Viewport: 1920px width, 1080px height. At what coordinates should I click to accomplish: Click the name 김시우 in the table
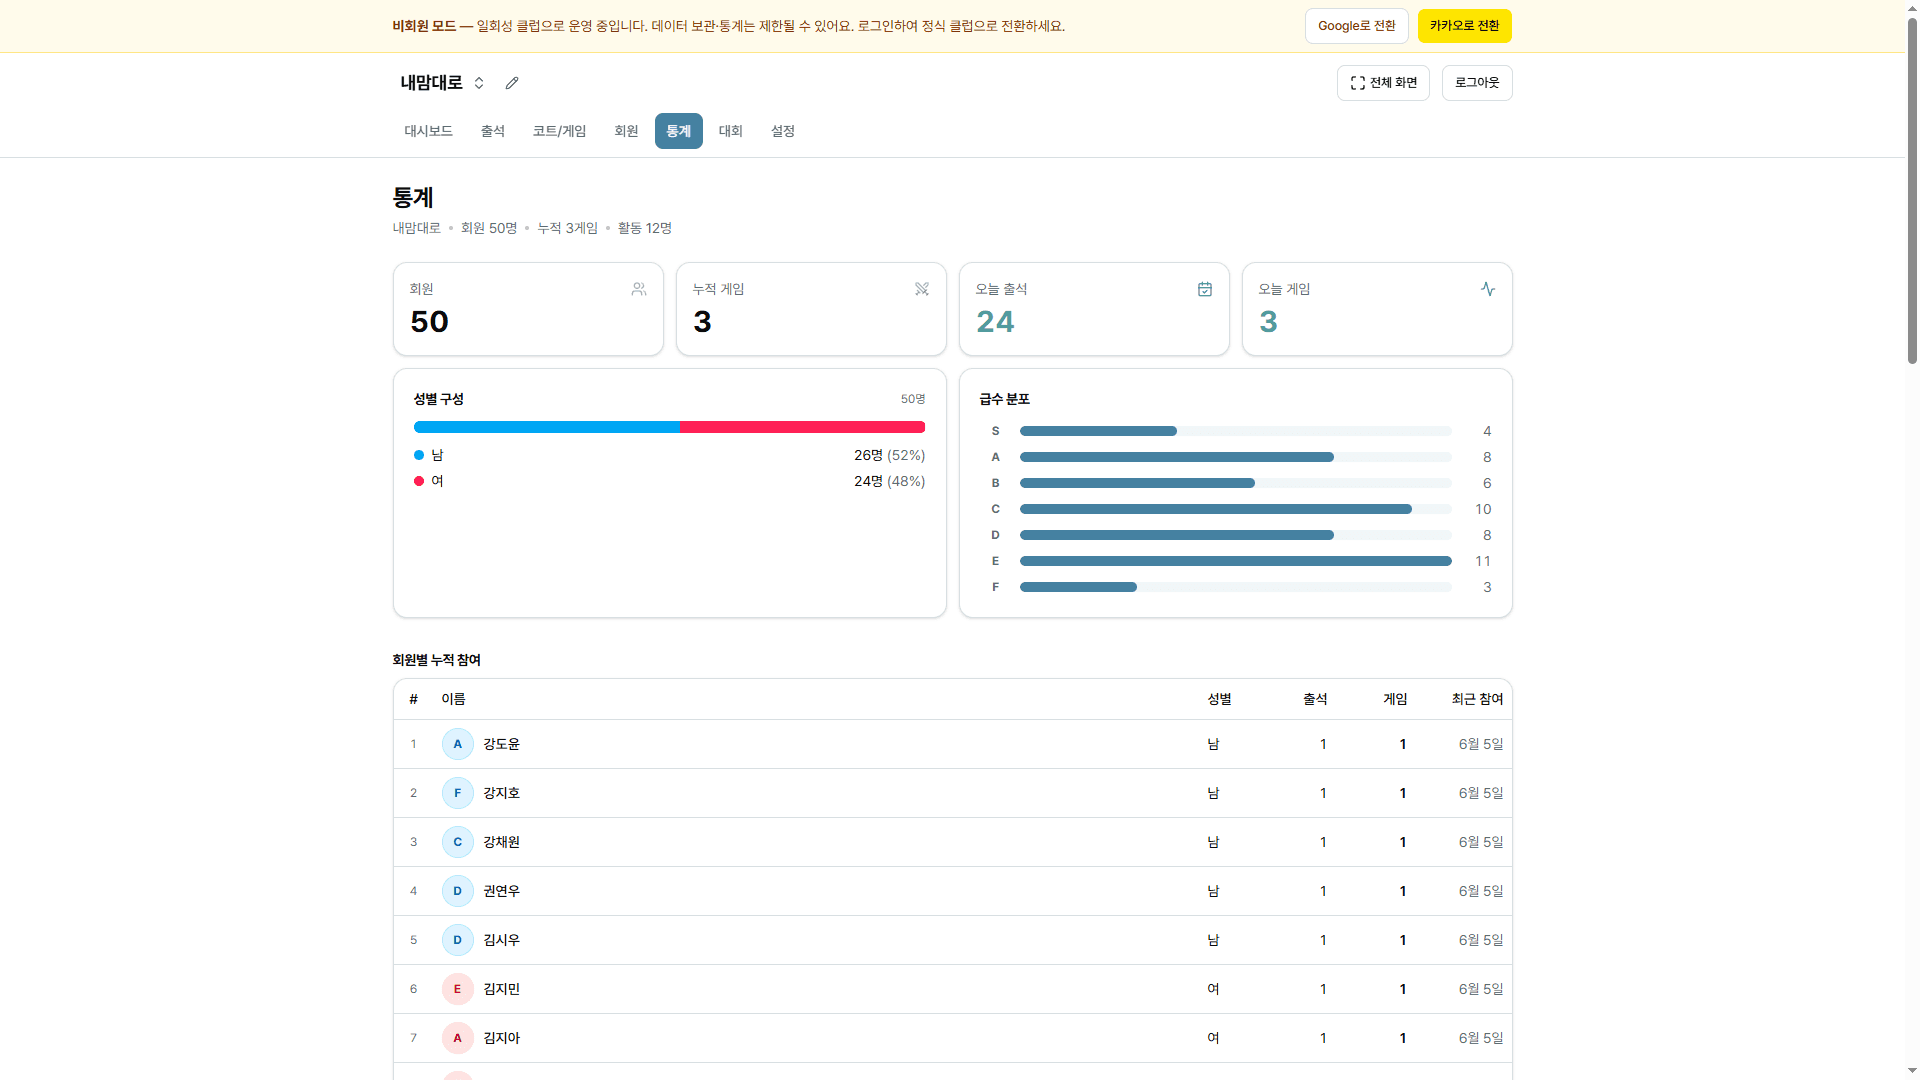(501, 940)
